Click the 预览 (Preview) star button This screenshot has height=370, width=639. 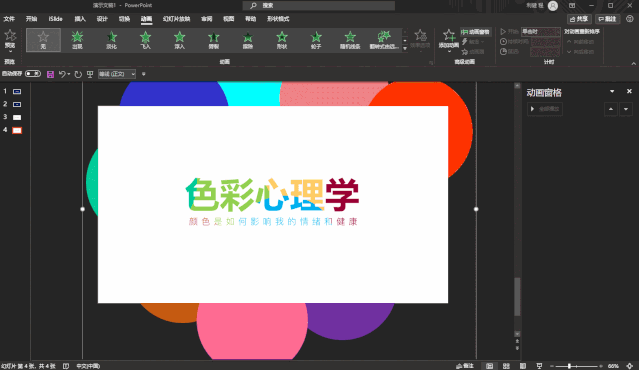(x=10, y=40)
